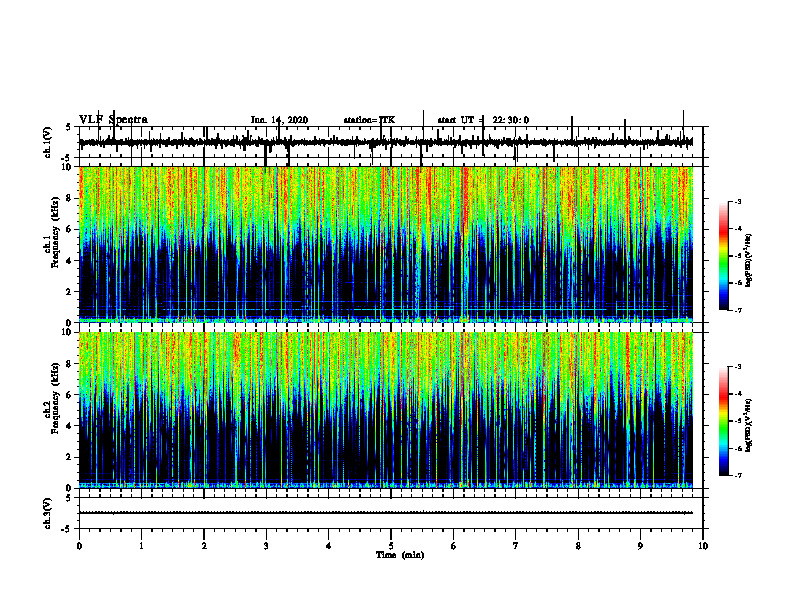Click the "-3" tick on ch.1 colorbar
The image size is (792, 612).
coord(738,201)
